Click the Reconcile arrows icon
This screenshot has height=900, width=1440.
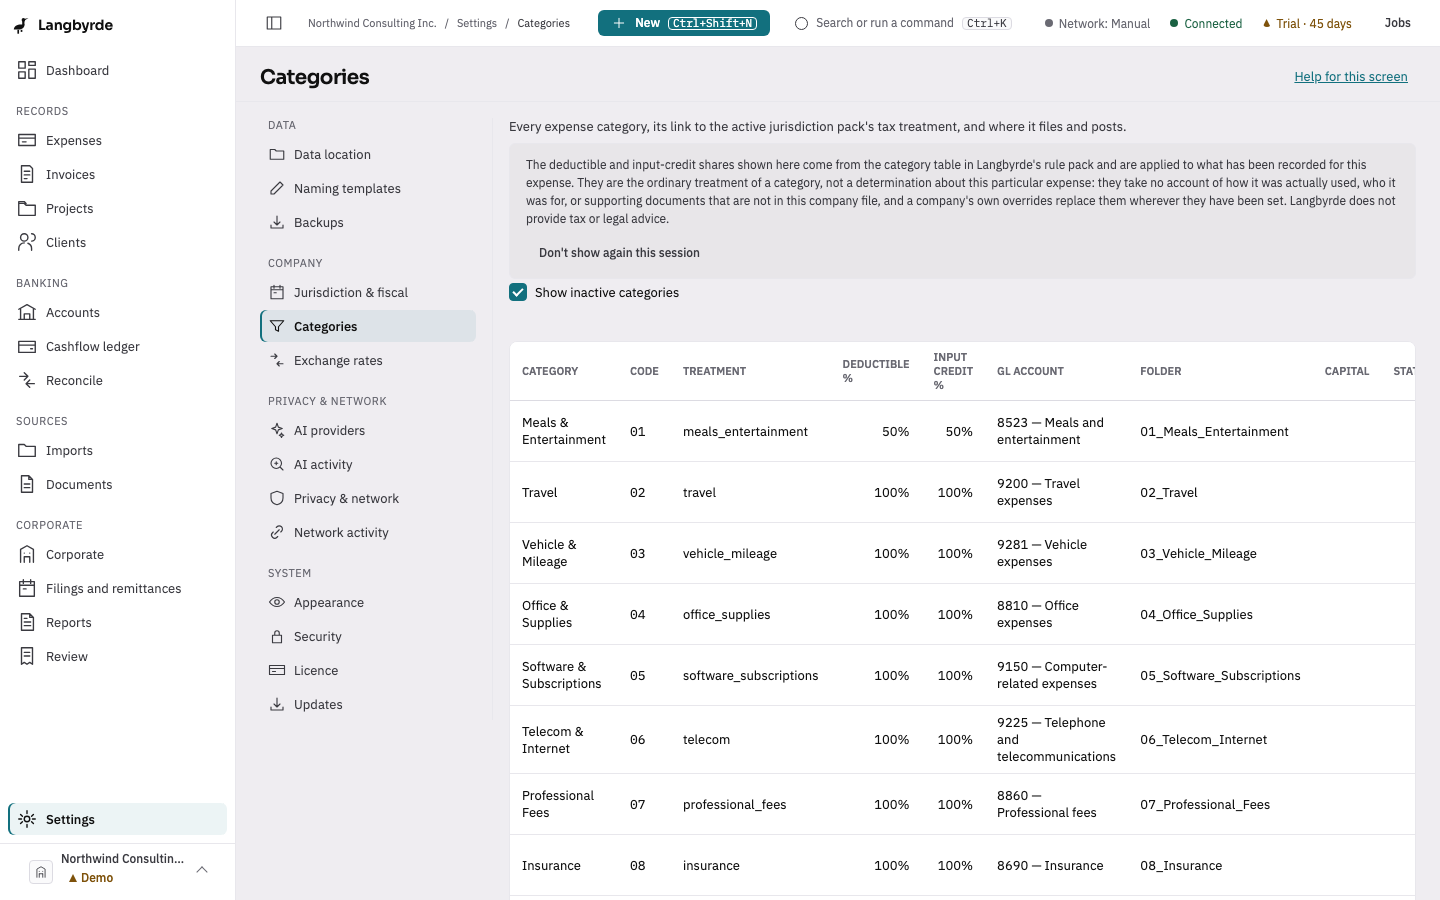27,380
